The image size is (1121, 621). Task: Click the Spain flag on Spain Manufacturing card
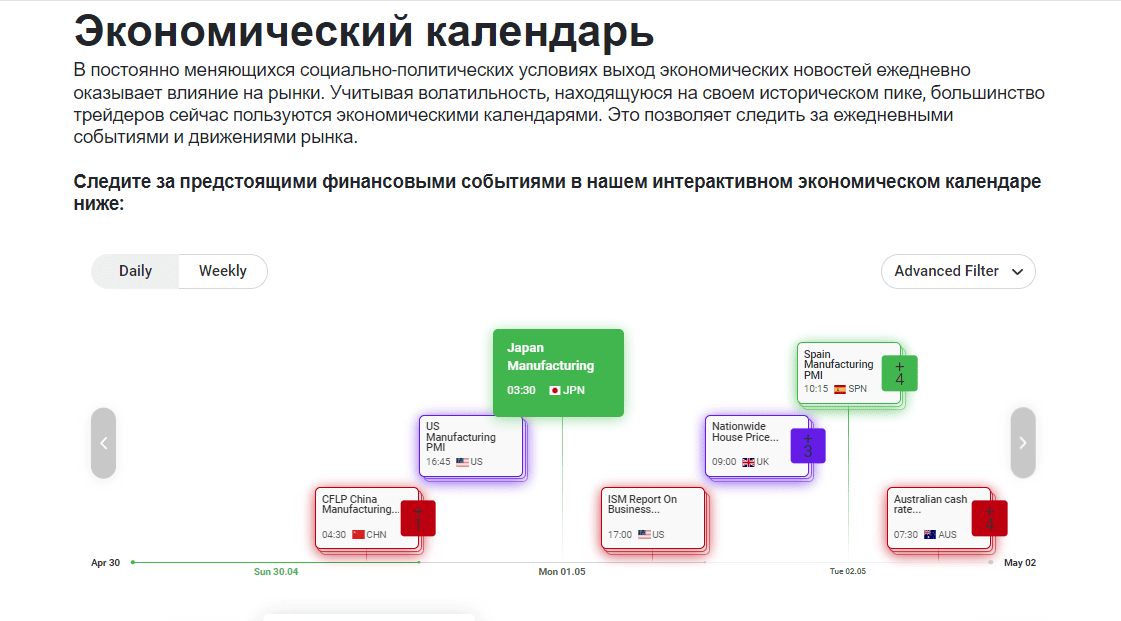[840, 389]
